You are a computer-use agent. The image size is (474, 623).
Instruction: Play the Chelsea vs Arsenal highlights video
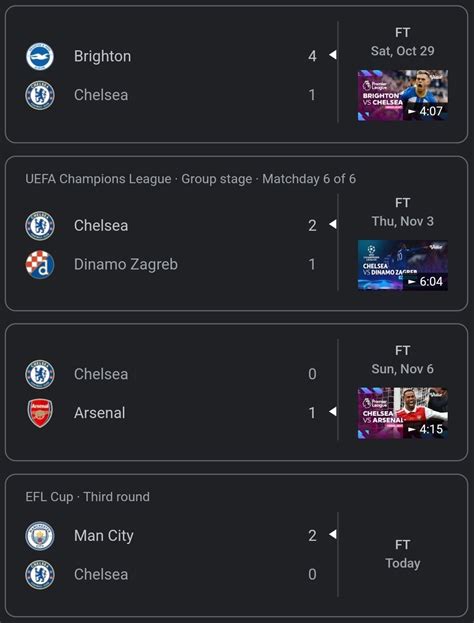tap(403, 413)
